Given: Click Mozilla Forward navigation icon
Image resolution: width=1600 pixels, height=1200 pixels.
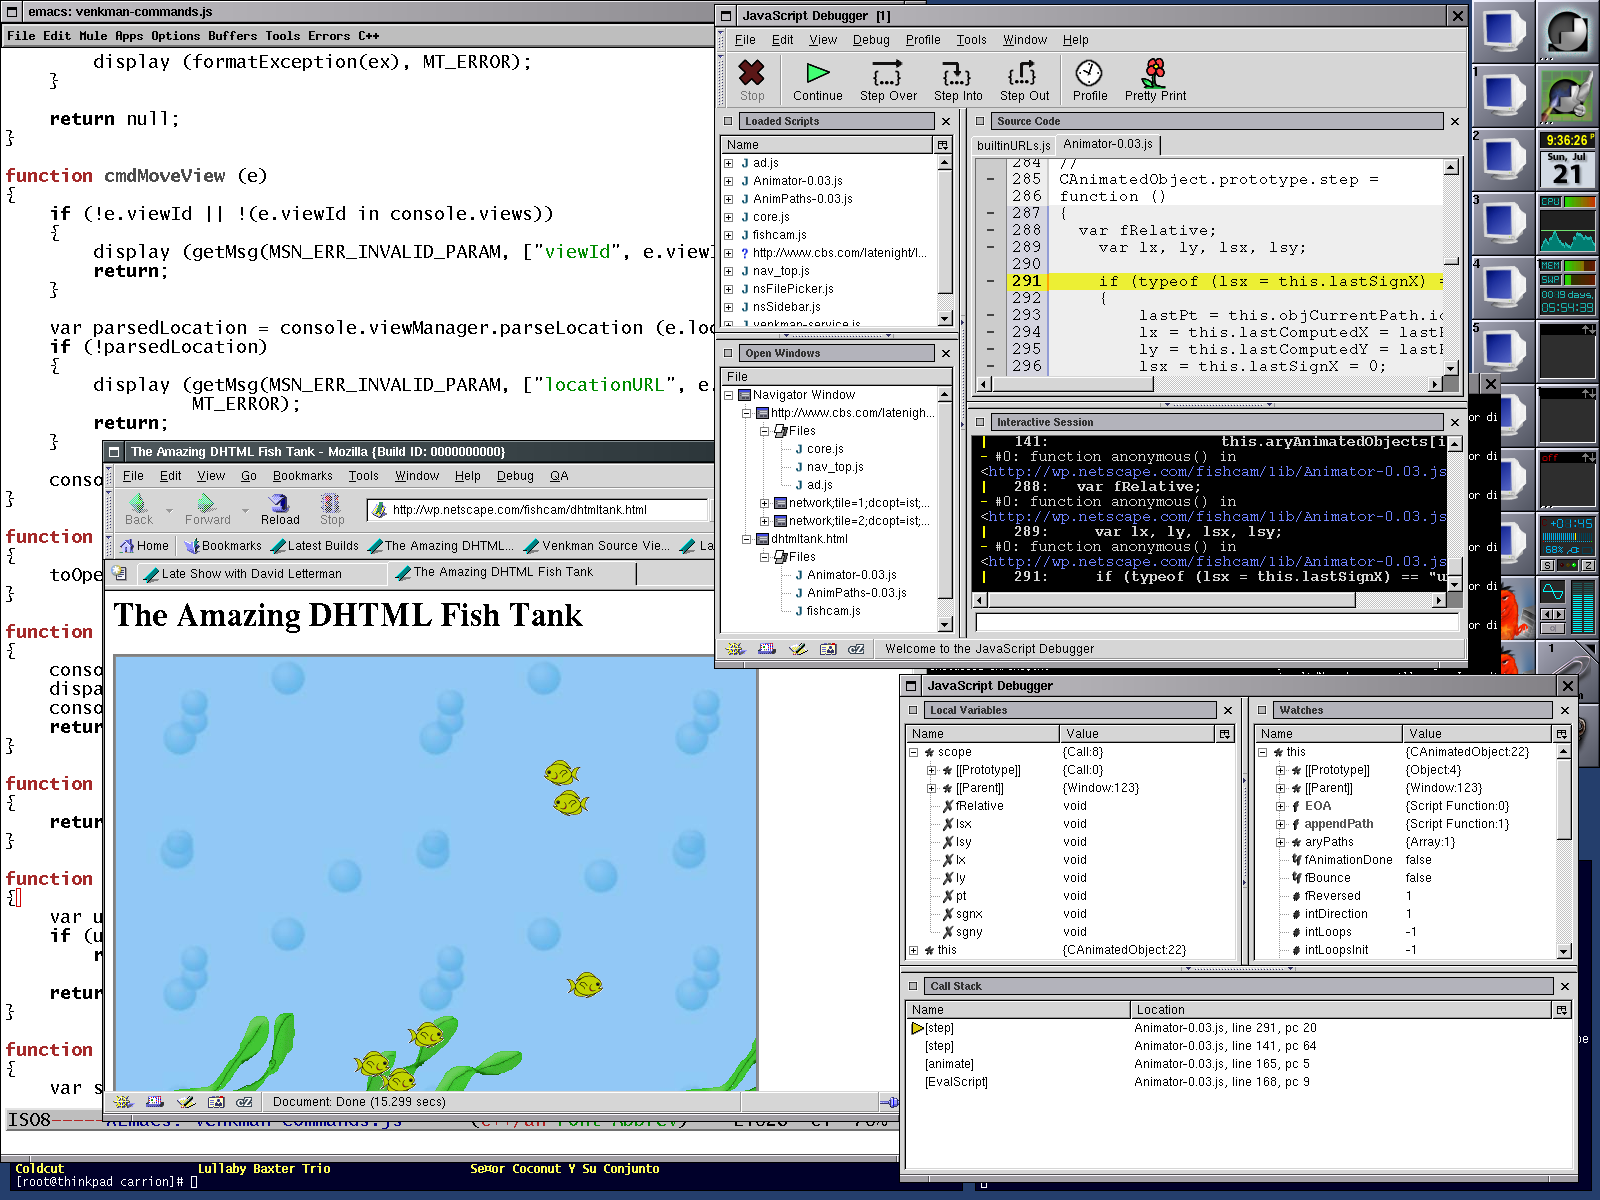Looking at the screenshot, I should click(206, 502).
